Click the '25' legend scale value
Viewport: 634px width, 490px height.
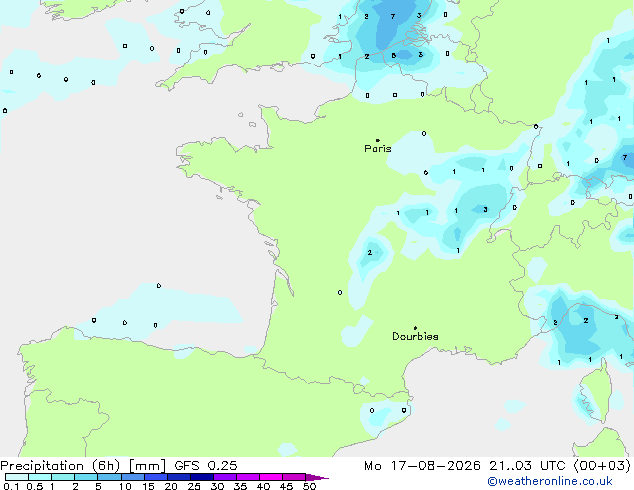[194, 486]
